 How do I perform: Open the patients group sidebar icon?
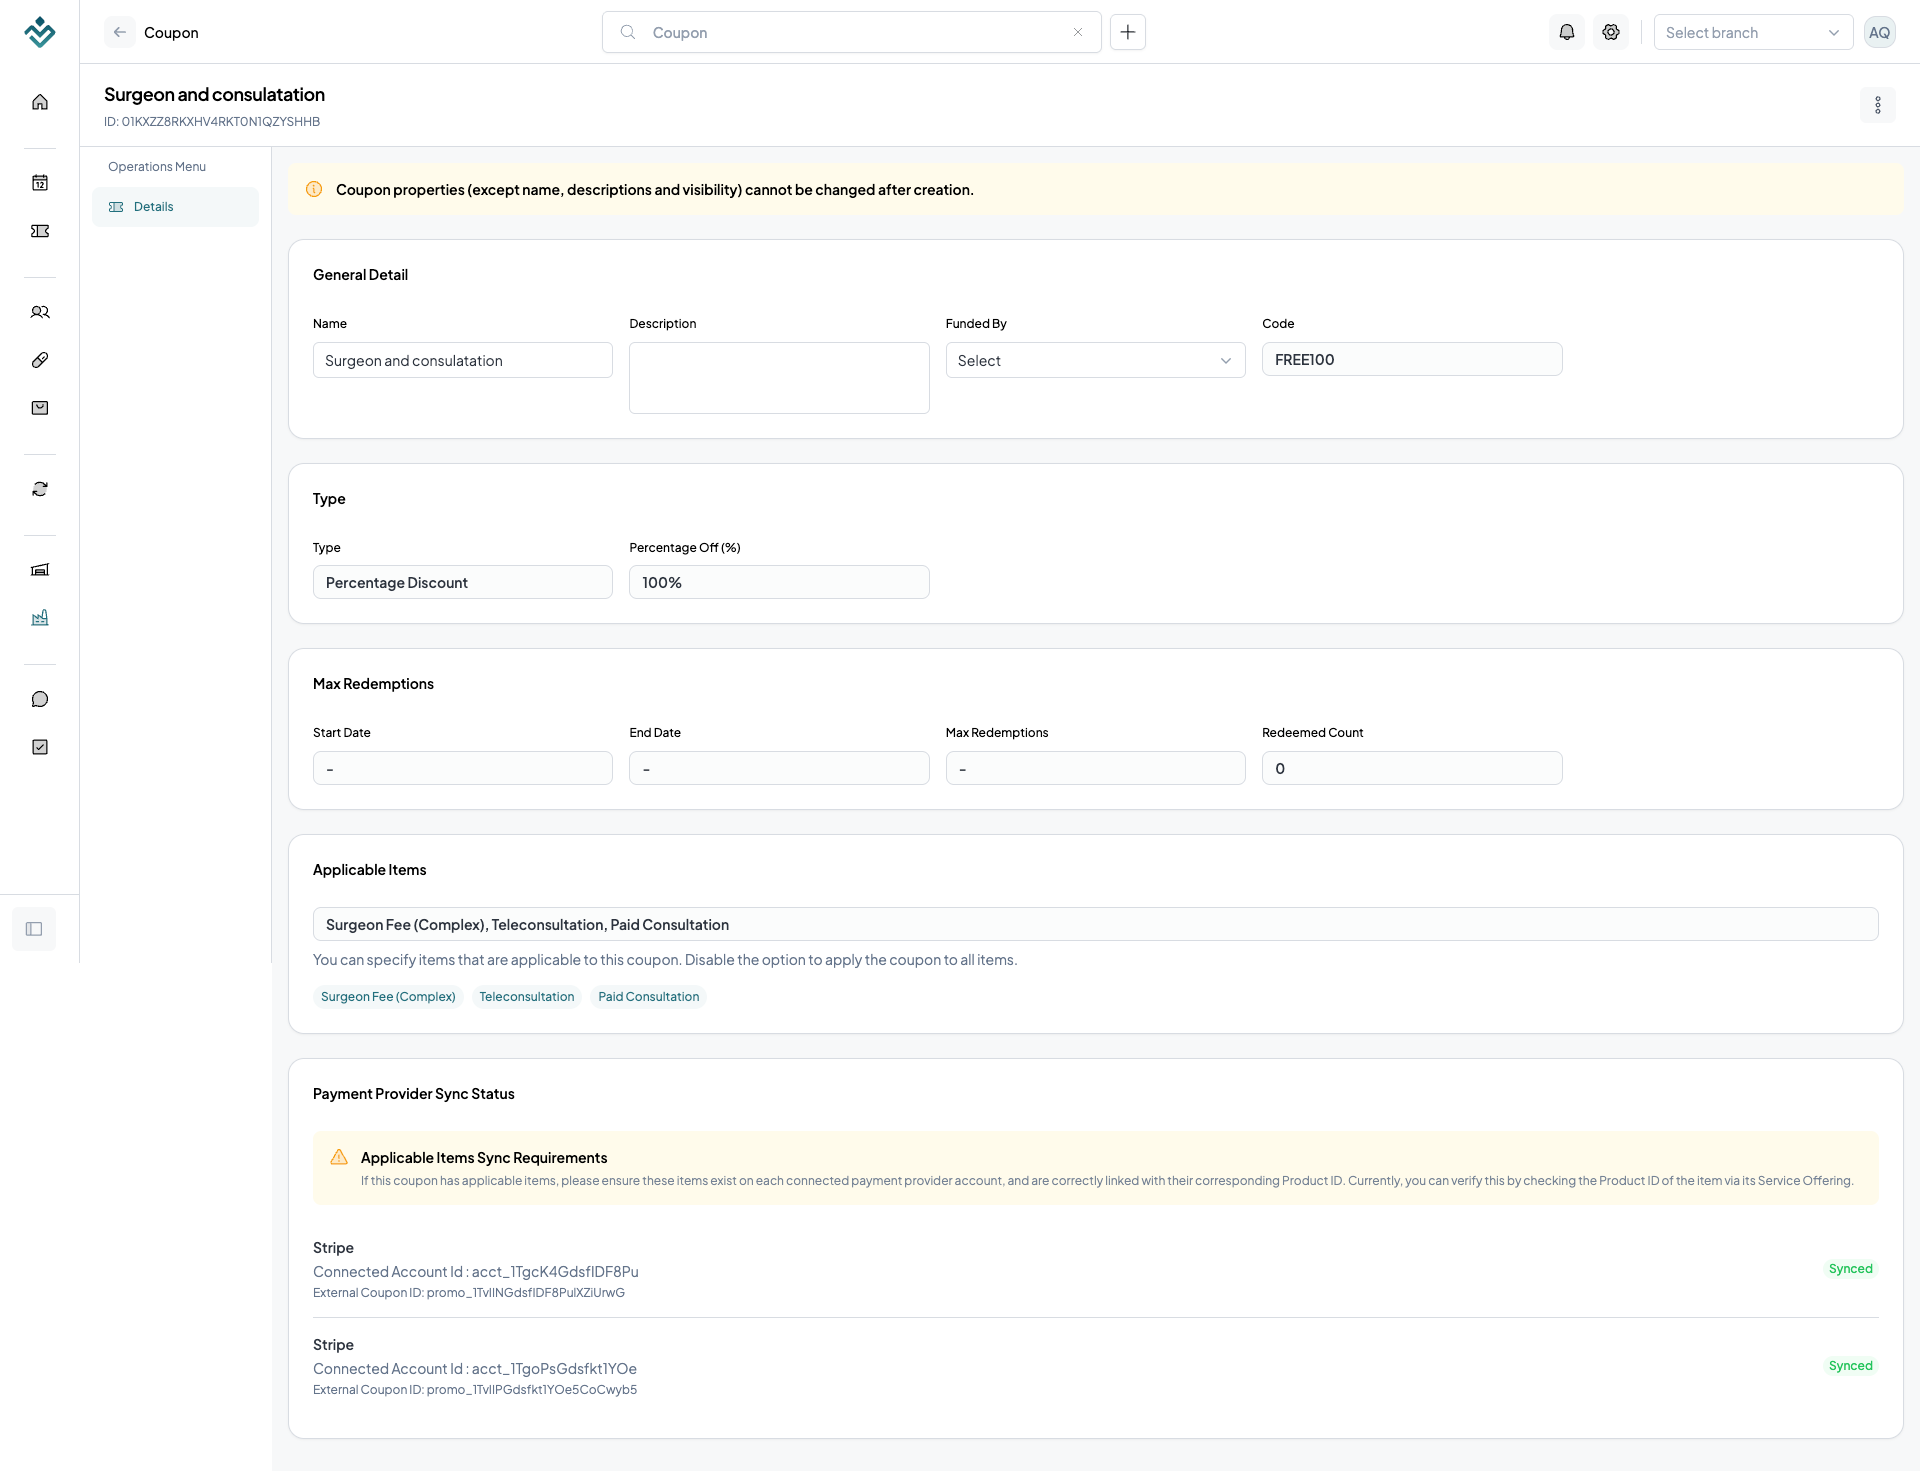point(40,312)
